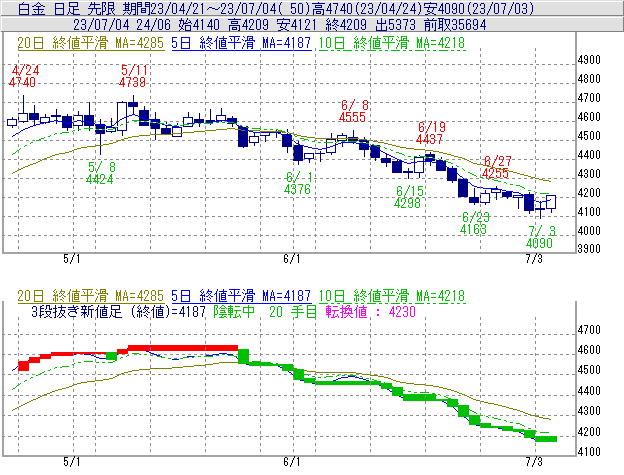624x475 pixels.
Task: Click the 4/24 4740 high label
Action: click(22, 76)
